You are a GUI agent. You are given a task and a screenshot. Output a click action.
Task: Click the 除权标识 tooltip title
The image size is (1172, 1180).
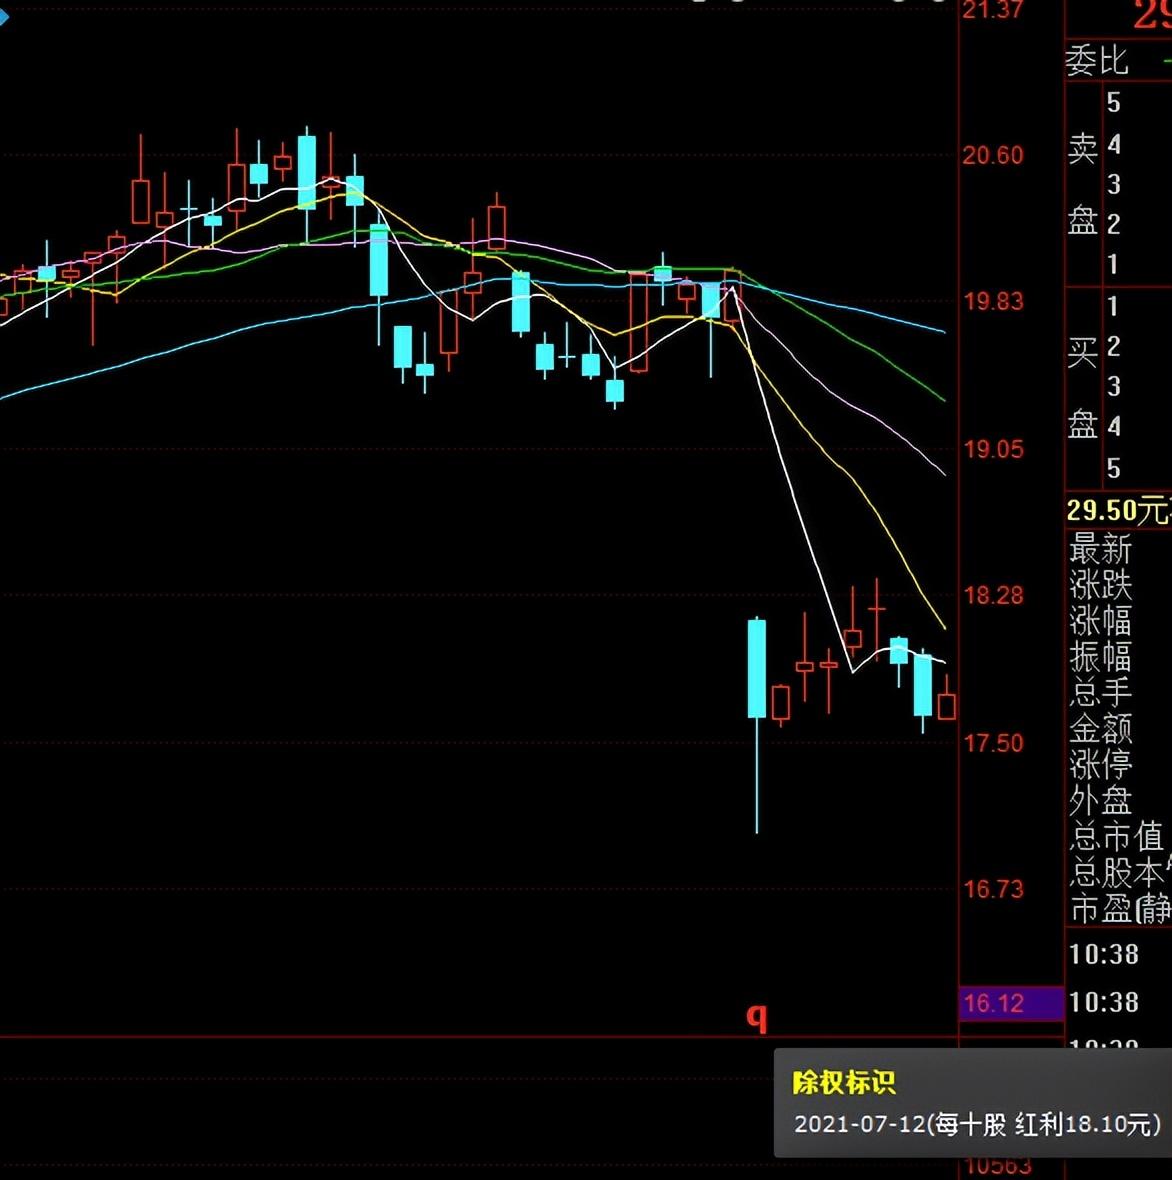click(843, 1083)
